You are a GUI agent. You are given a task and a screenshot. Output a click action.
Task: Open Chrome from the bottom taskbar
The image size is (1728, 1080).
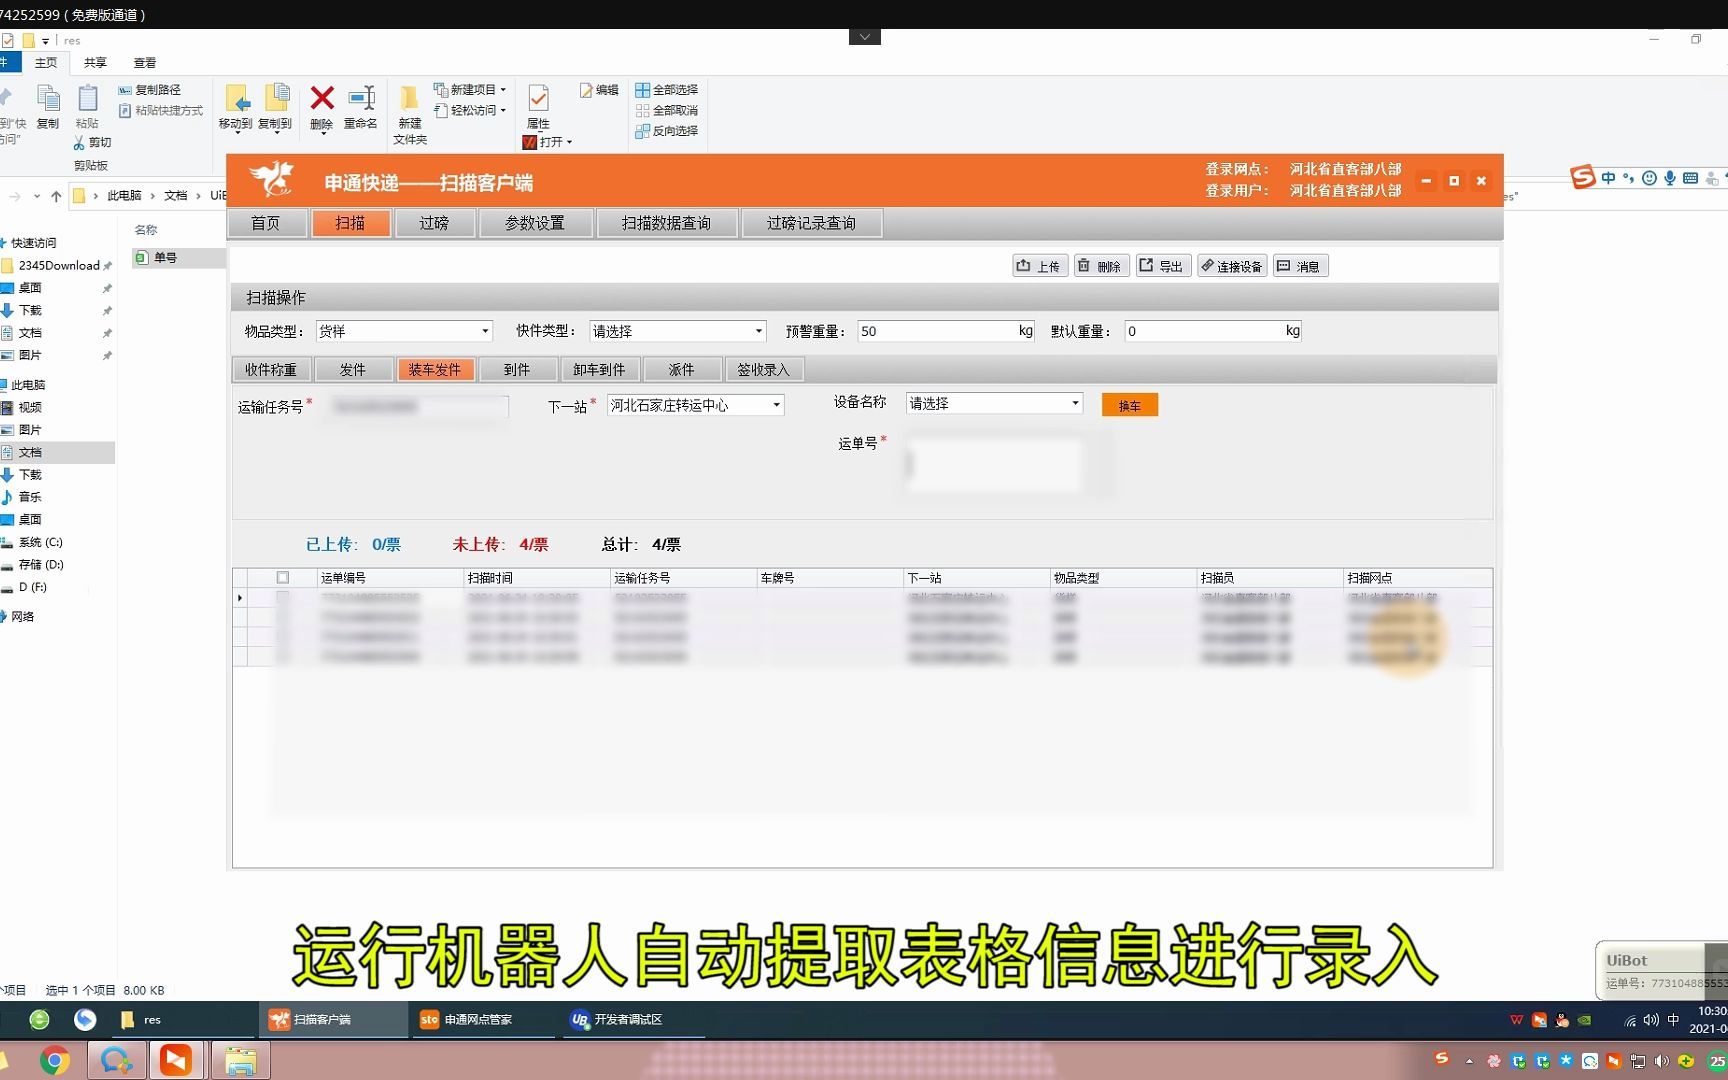click(55, 1060)
